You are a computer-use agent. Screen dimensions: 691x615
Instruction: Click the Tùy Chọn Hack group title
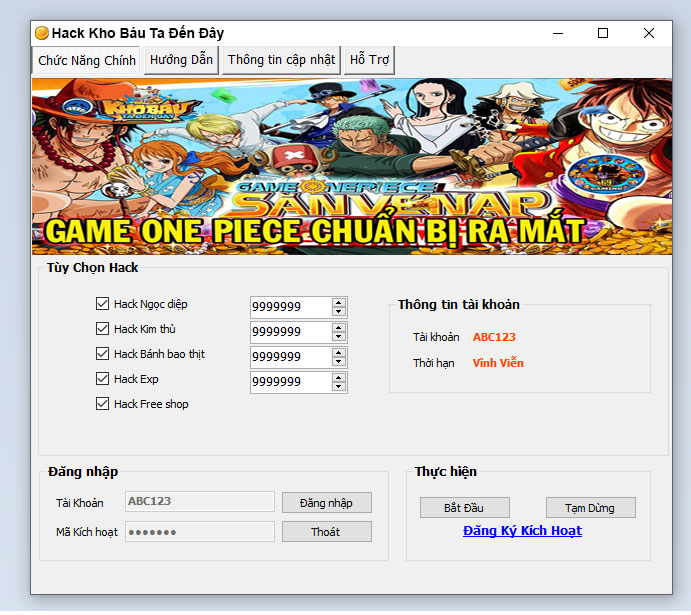click(x=93, y=267)
